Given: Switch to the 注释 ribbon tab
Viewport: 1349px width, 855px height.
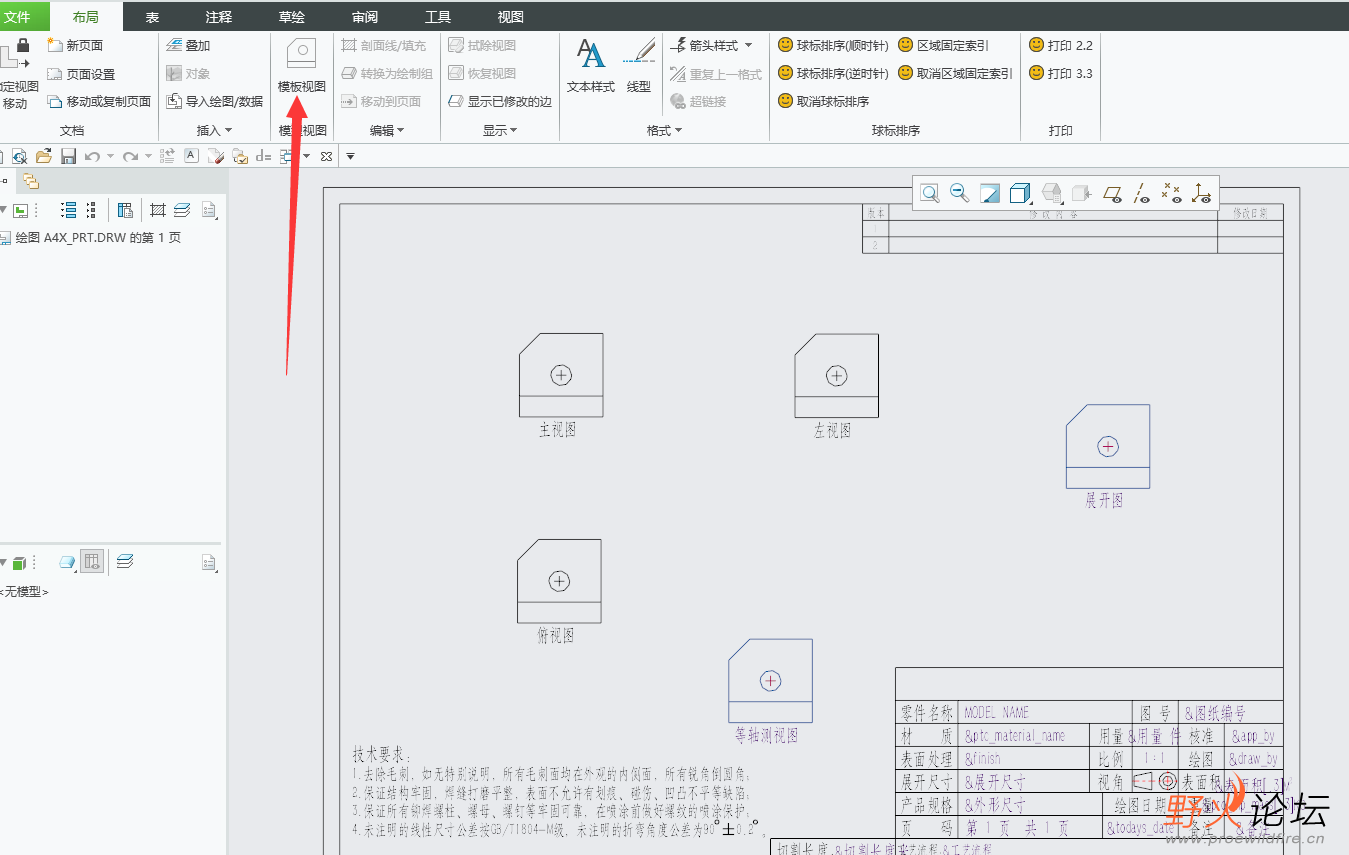Looking at the screenshot, I should point(218,16).
